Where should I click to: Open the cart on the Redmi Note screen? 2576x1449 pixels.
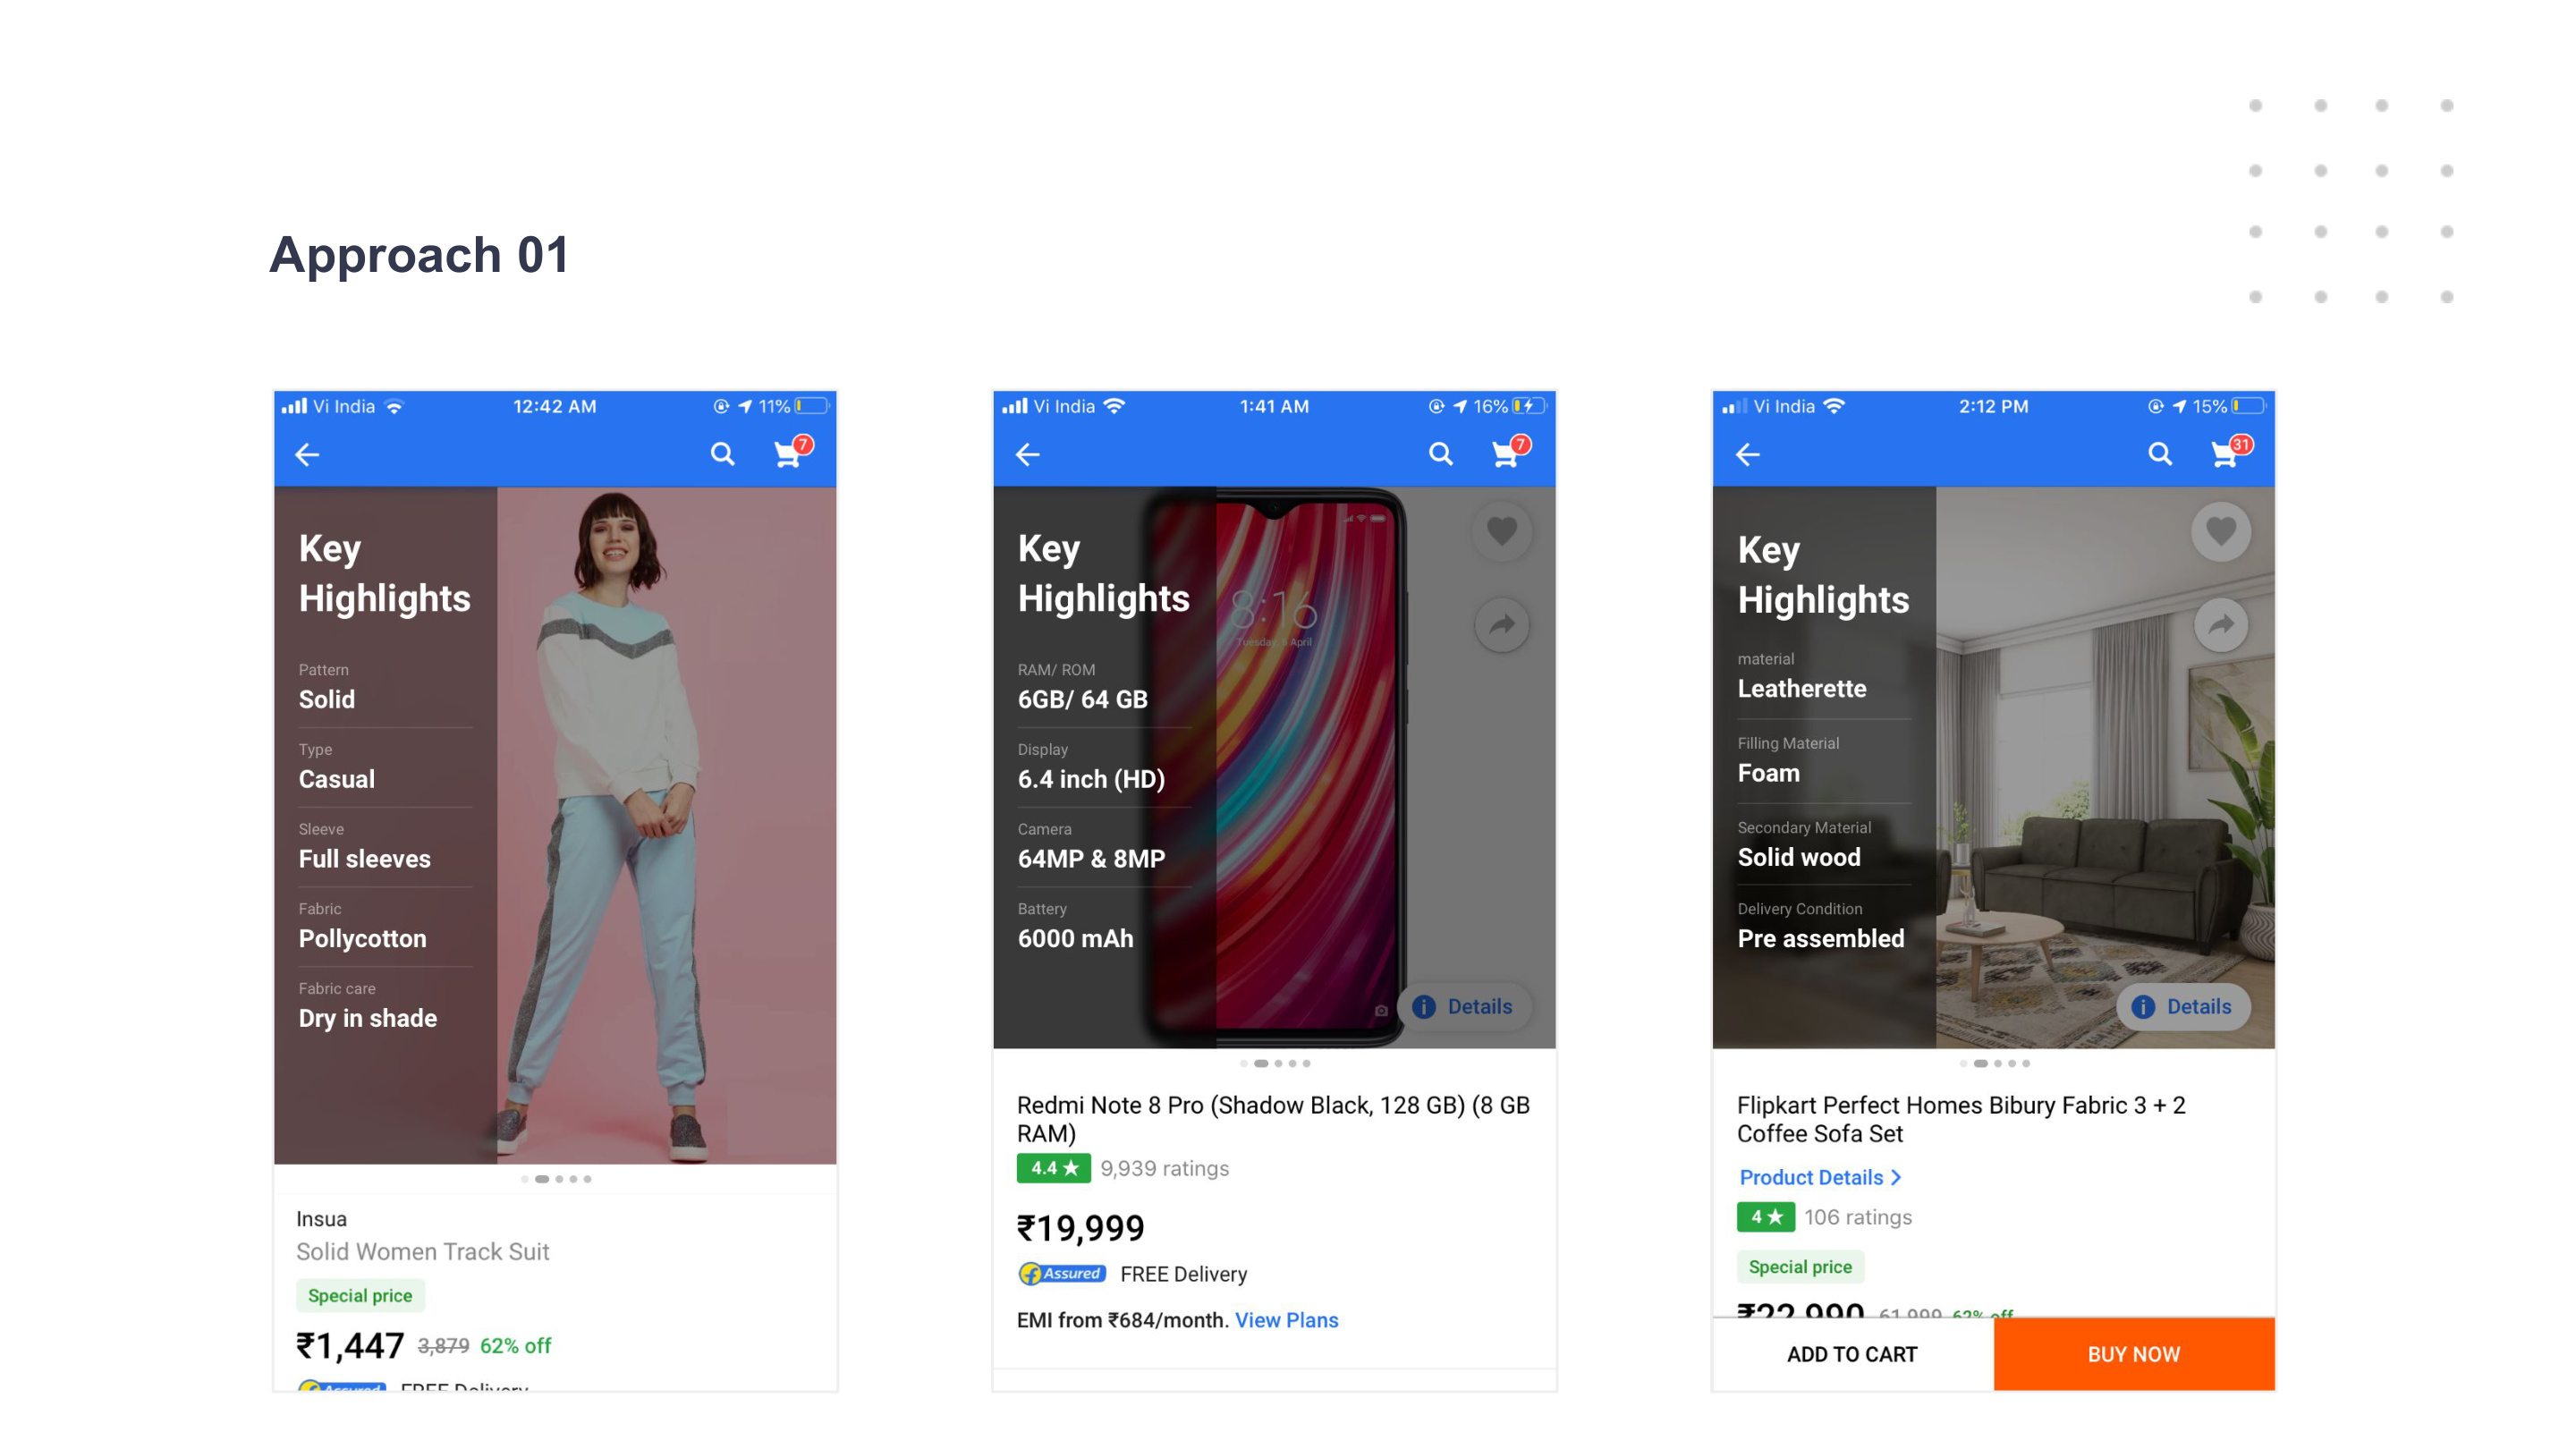point(1509,453)
